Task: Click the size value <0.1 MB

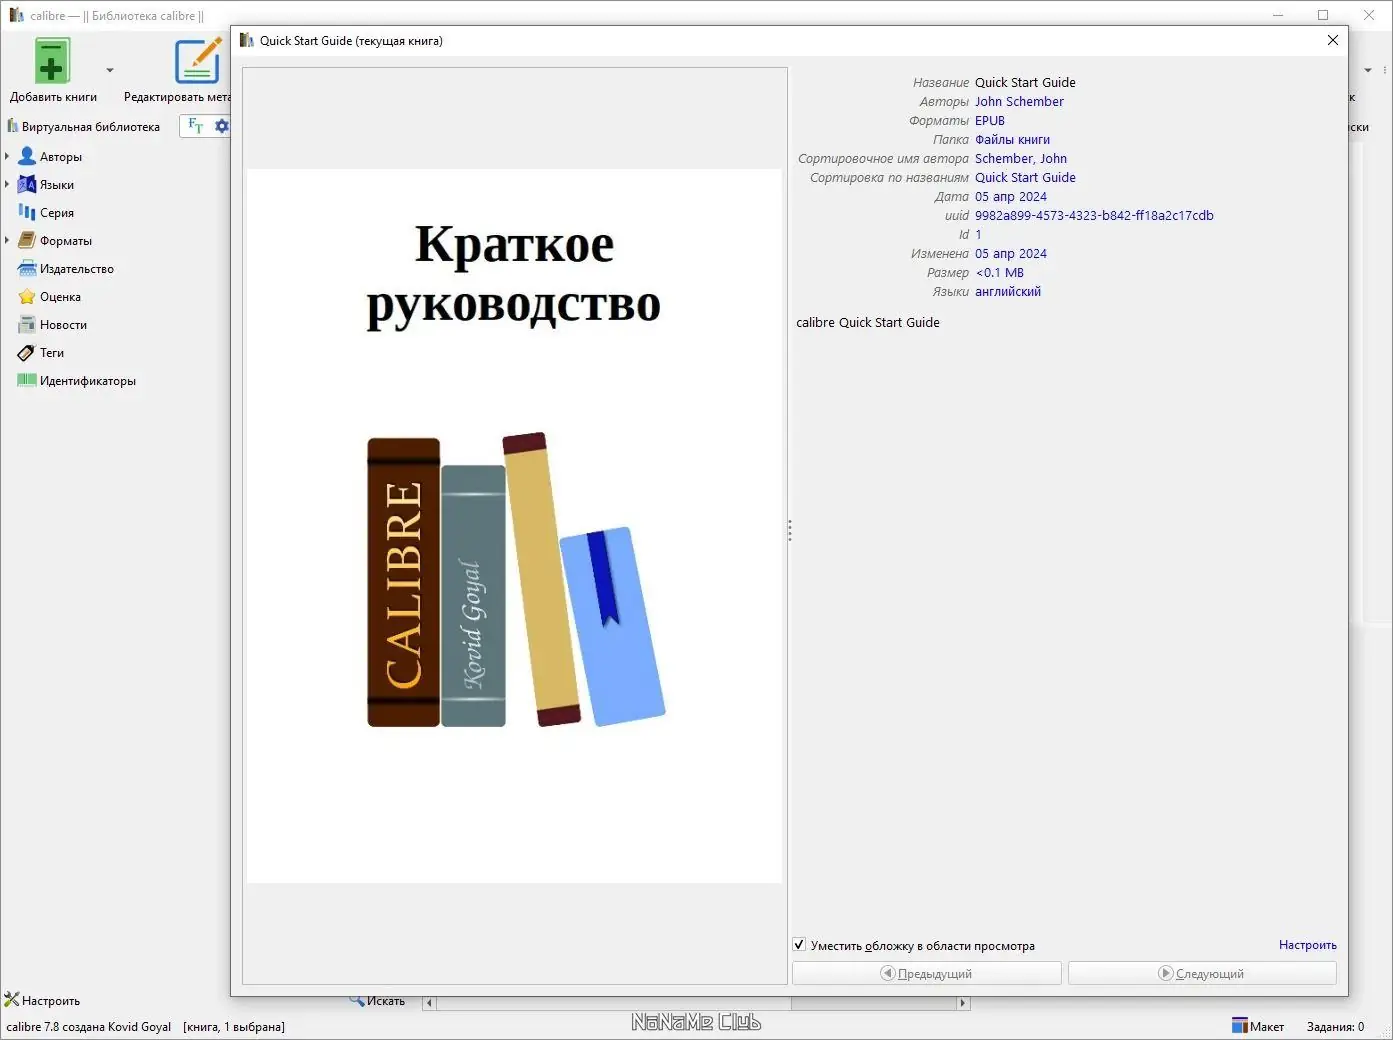Action: pos(1000,273)
